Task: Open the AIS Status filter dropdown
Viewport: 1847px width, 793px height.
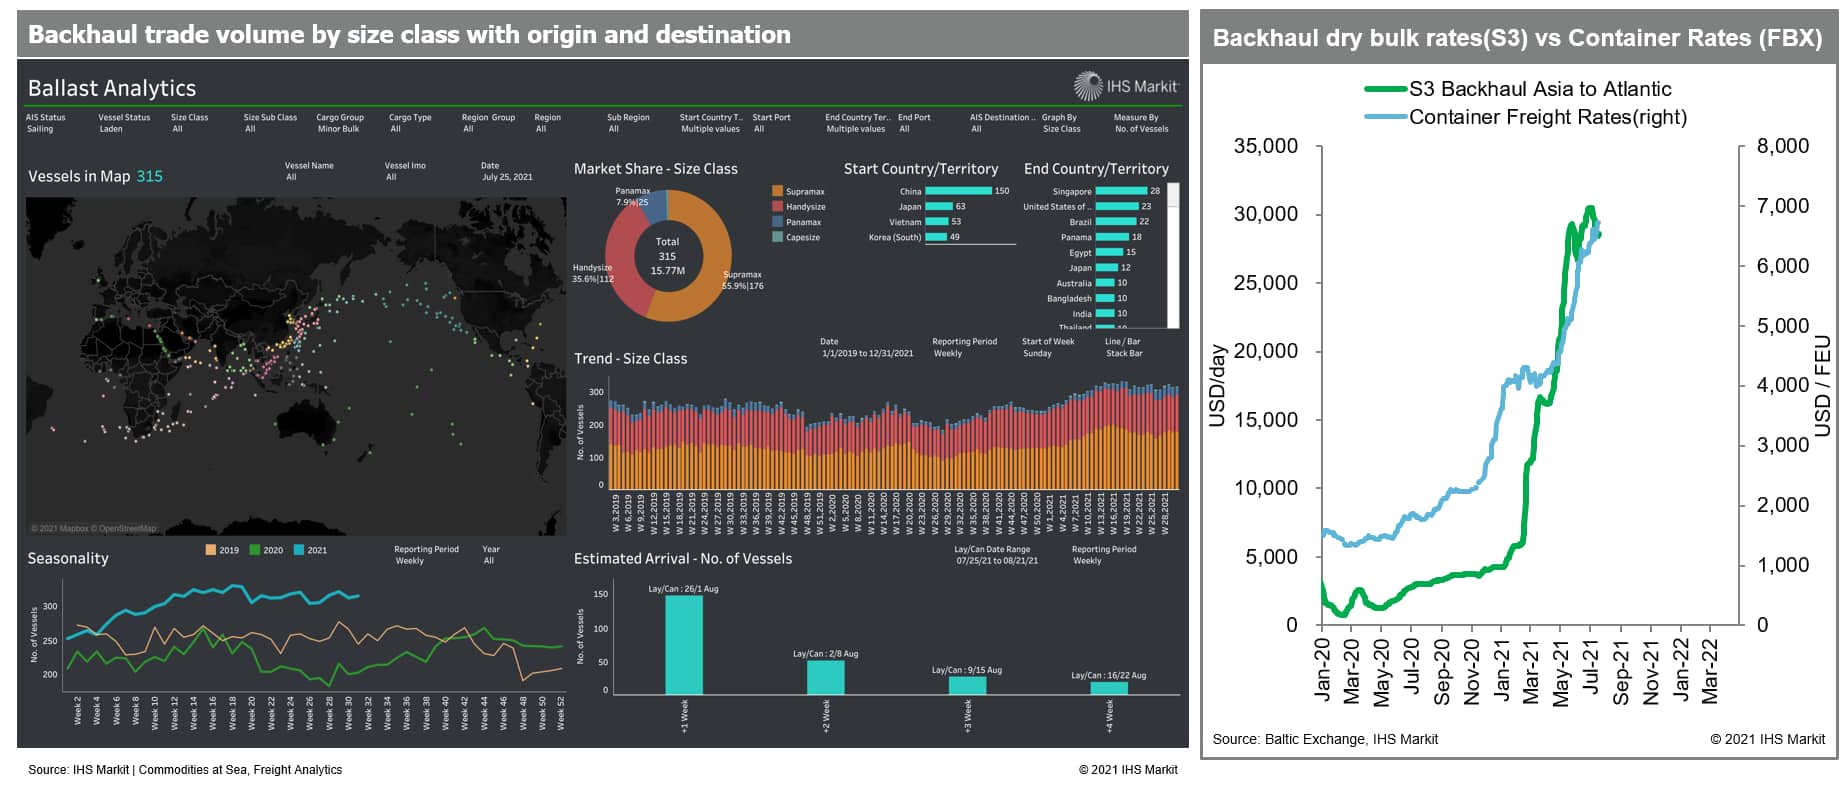Action: tap(46, 123)
